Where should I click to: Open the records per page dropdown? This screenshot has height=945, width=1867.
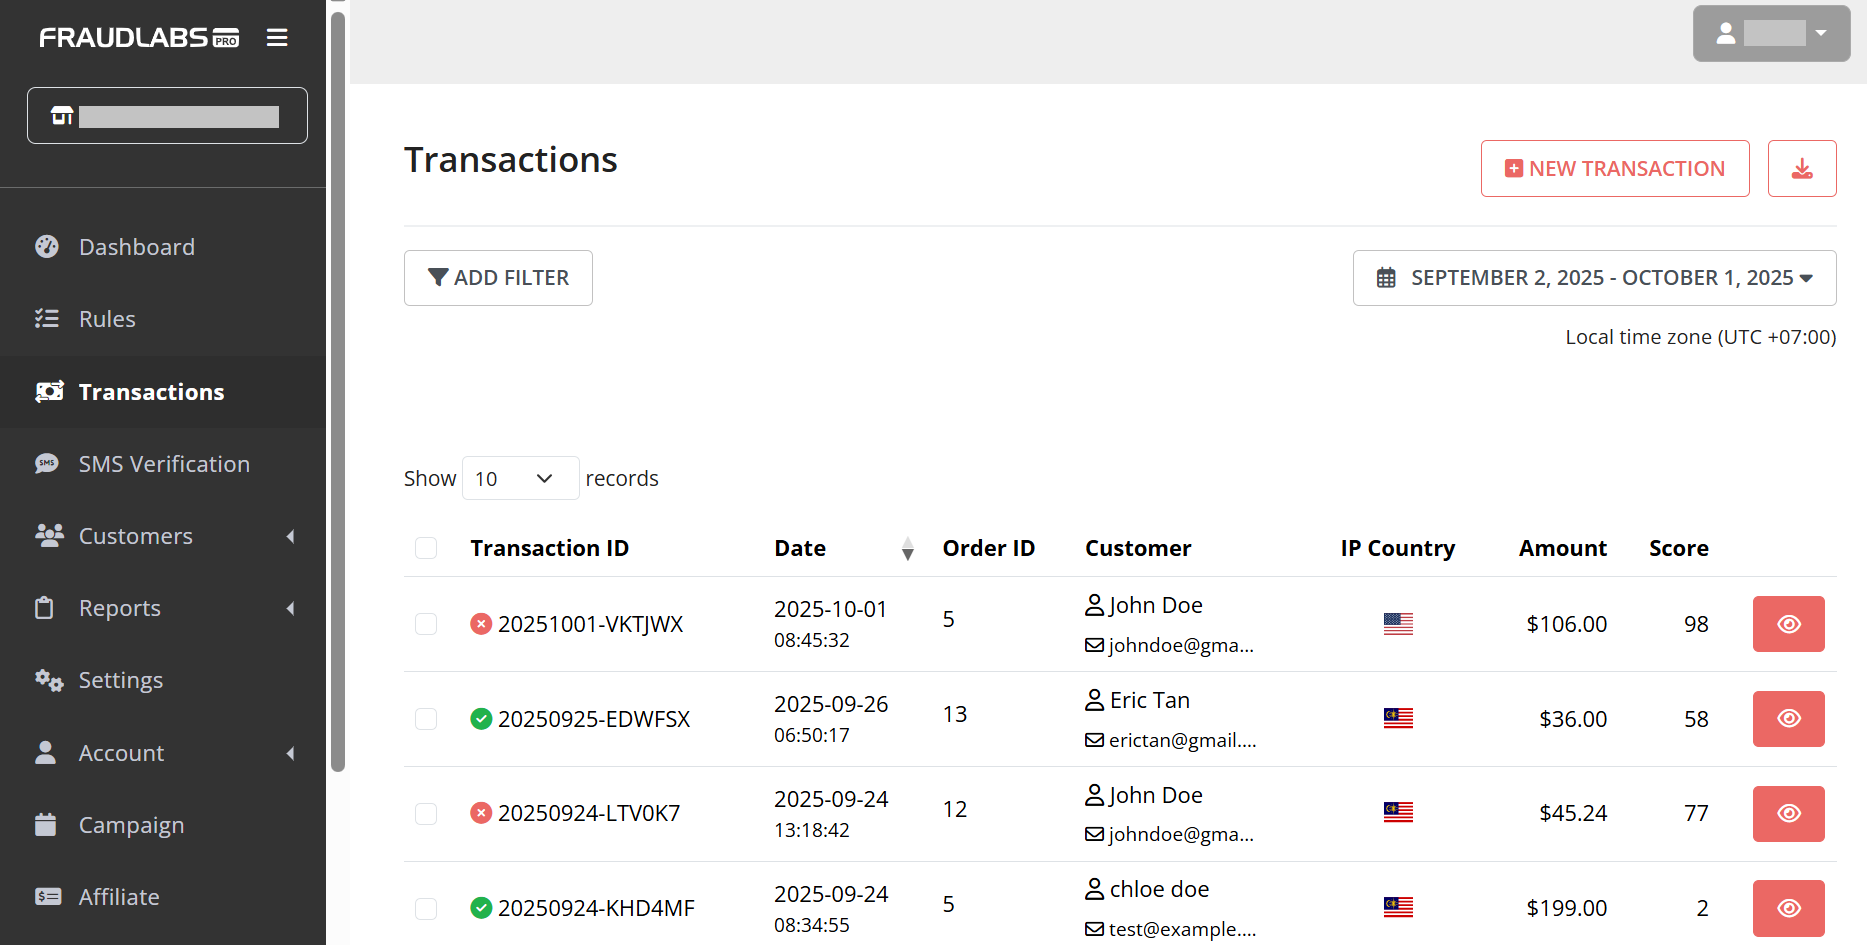pyautogui.click(x=520, y=479)
